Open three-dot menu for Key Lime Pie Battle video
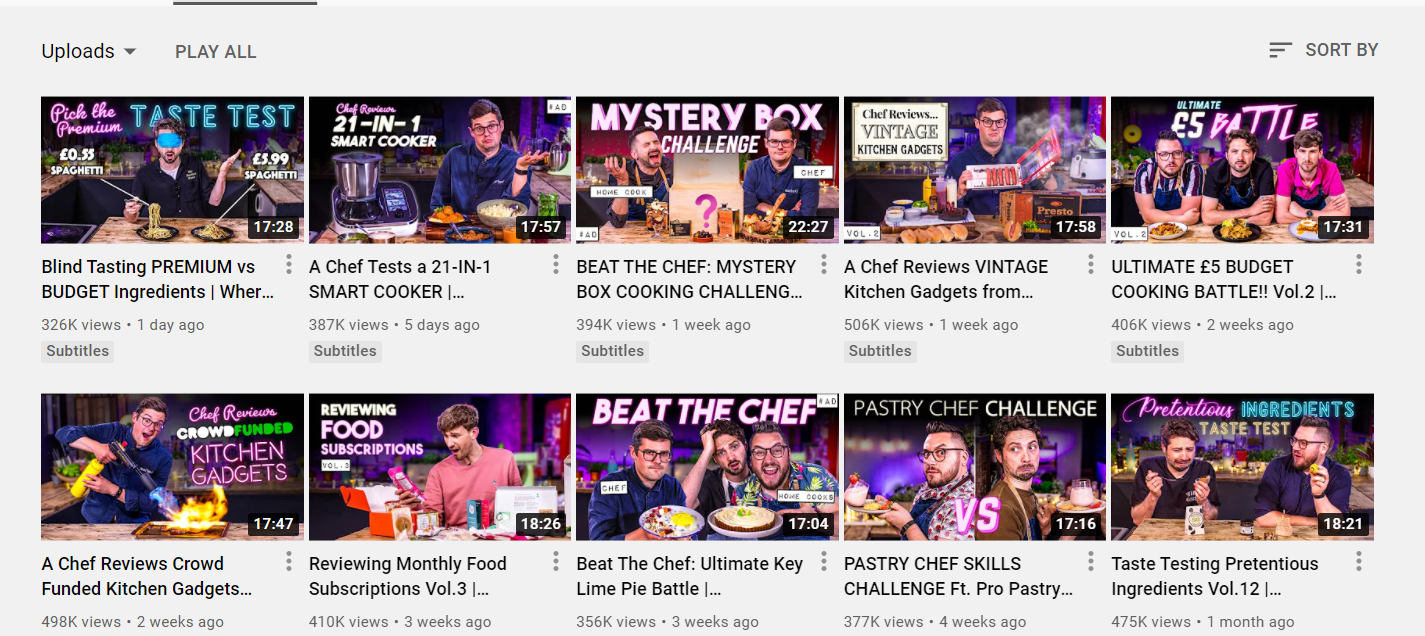 click(824, 561)
